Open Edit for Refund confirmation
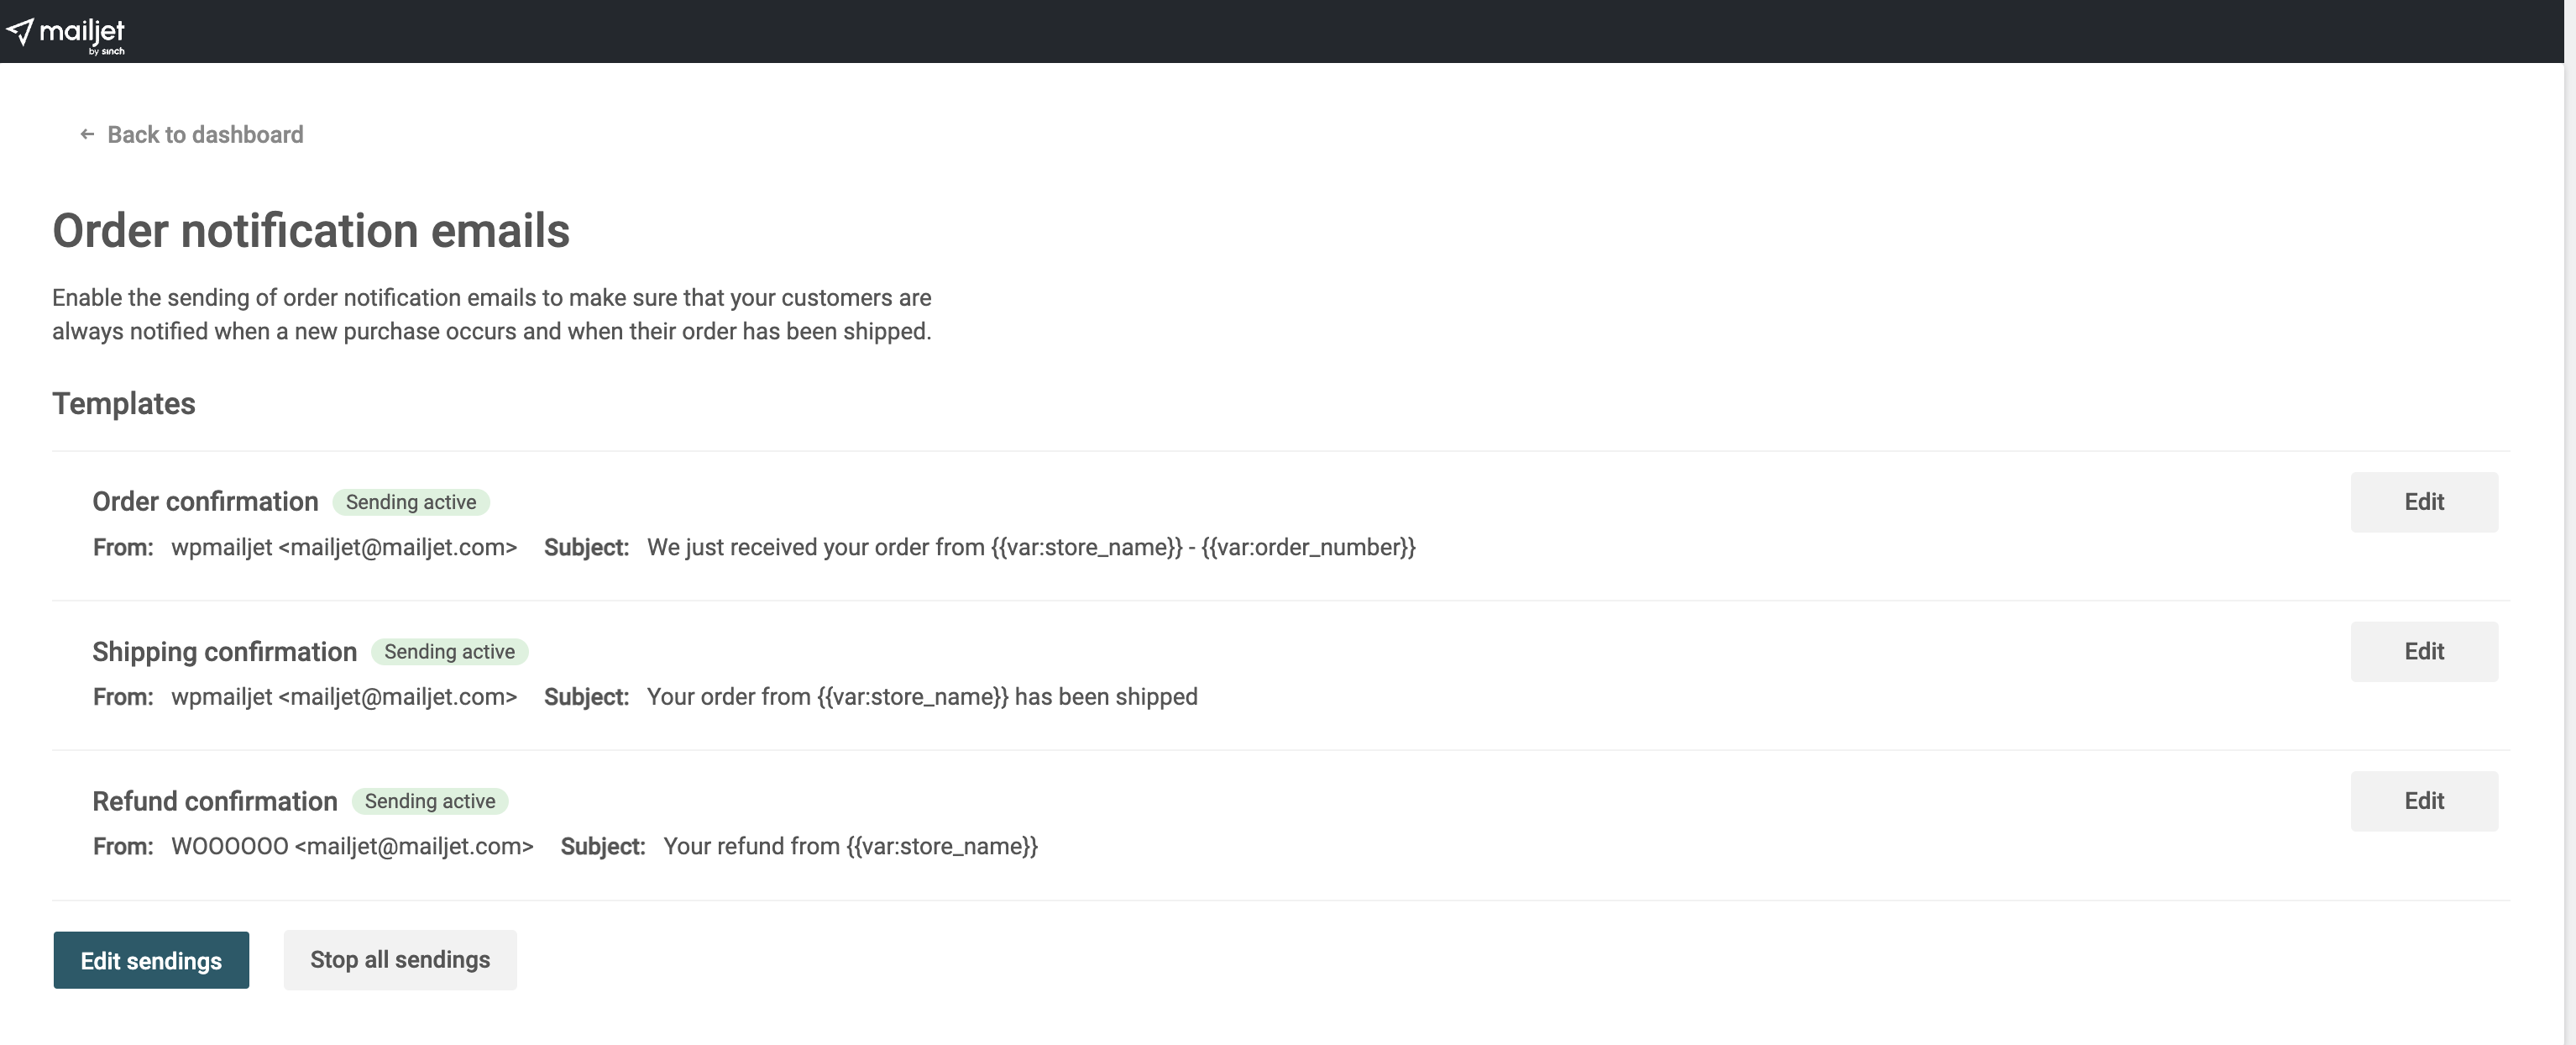2576x1045 pixels. 2423,801
